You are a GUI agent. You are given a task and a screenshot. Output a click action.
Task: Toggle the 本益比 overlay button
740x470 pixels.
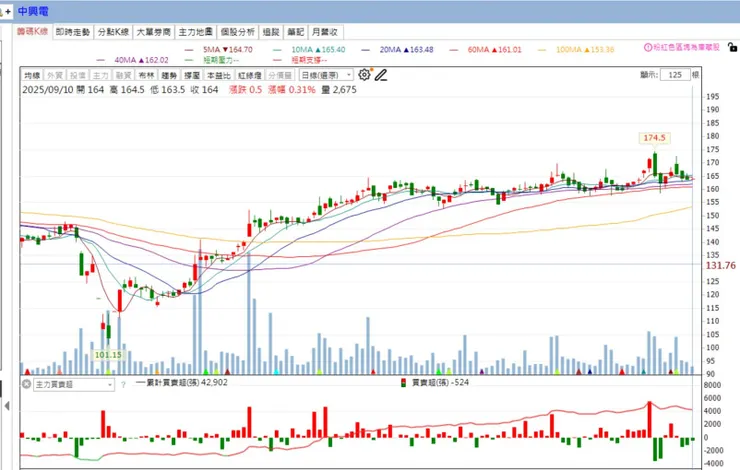pos(219,75)
